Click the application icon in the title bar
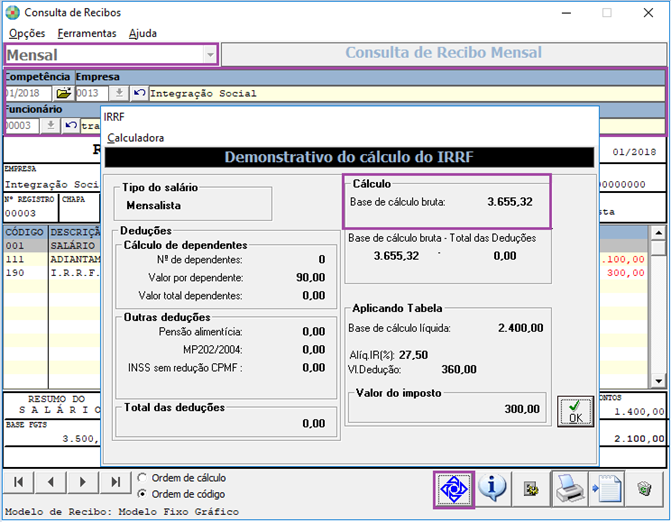The height and width of the screenshot is (522, 671). coord(12,12)
